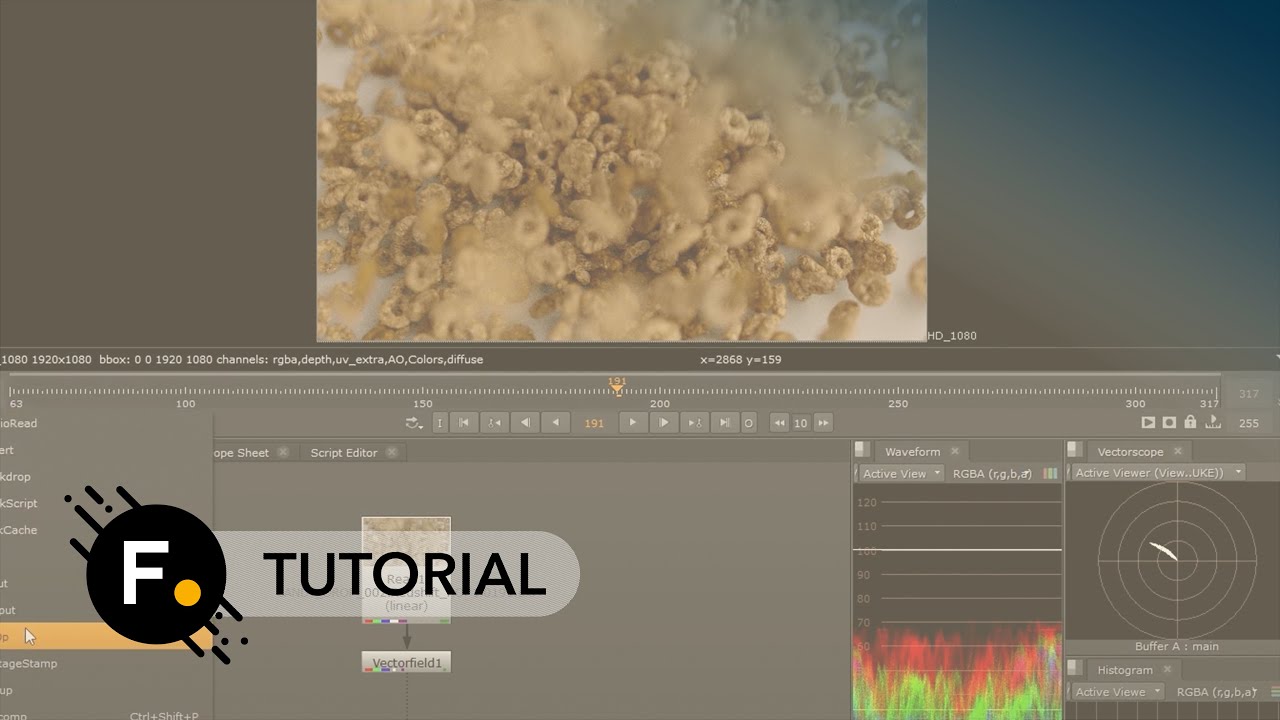The height and width of the screenshot is (720, 1280).
Task: Click the frame increment field showing 10
Action: pos(801,423)
